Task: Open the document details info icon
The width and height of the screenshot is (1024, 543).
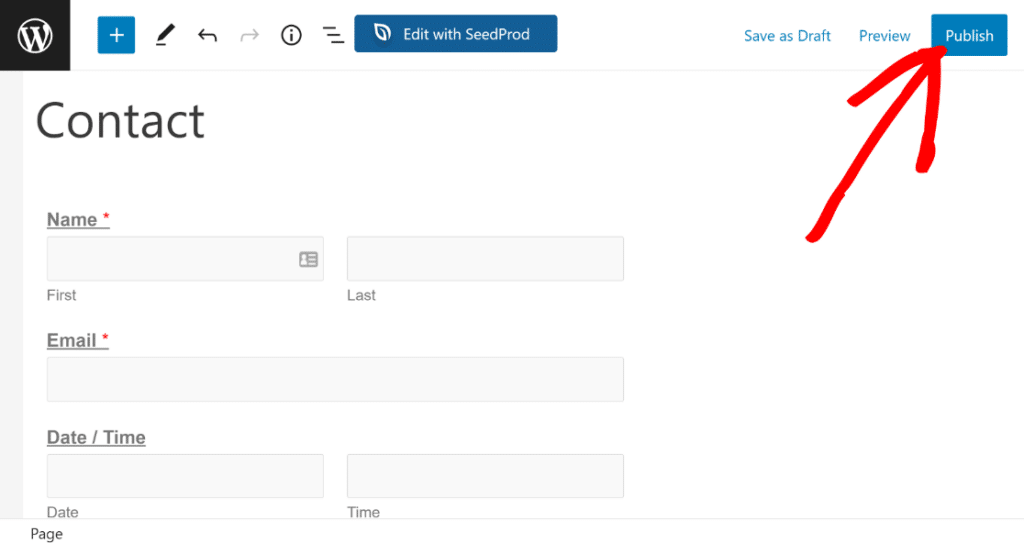Action: click(x=291, y=35)
